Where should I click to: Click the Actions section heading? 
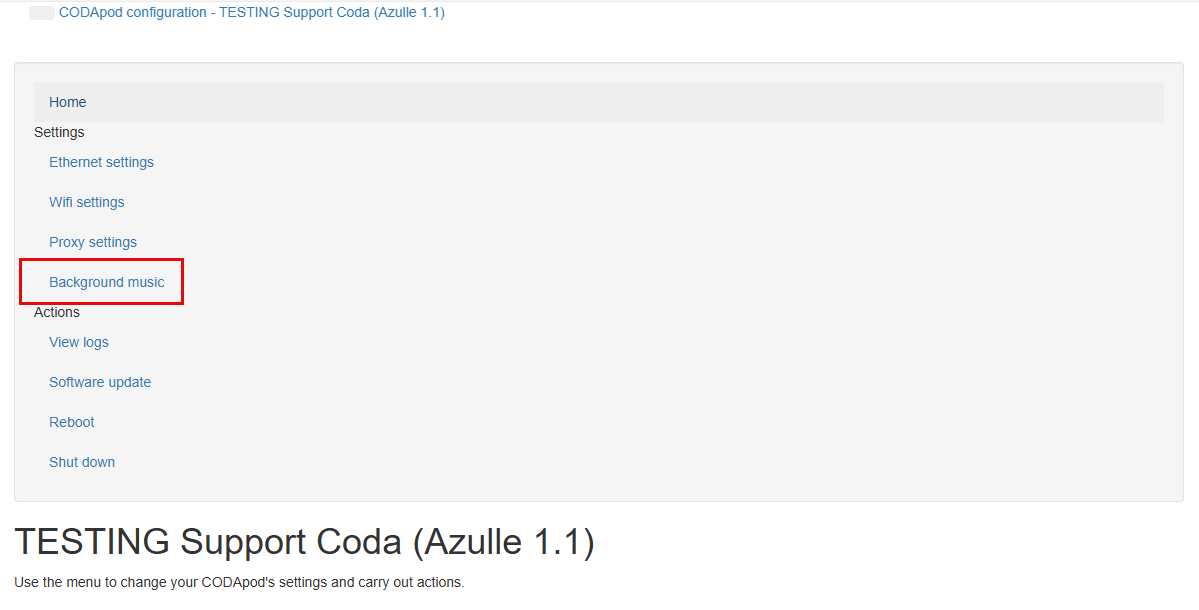(57, 312)
